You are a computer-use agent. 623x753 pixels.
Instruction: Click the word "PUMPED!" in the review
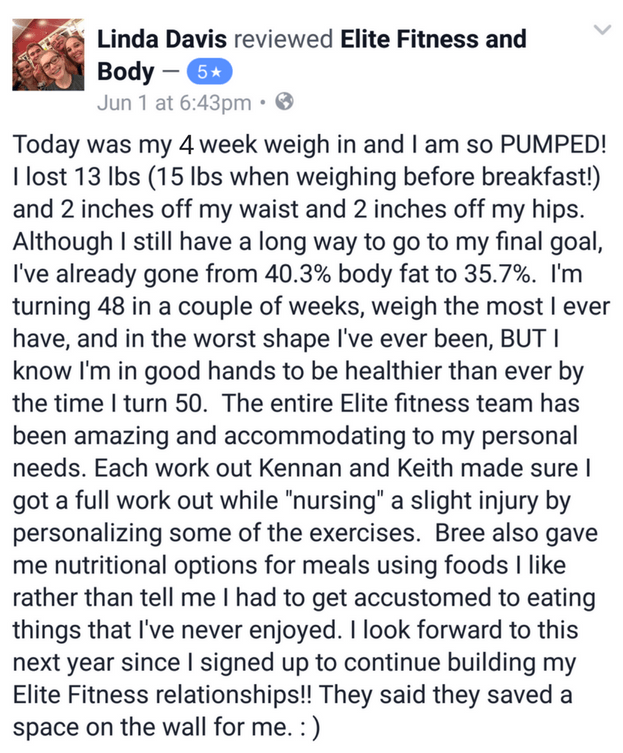553,145
